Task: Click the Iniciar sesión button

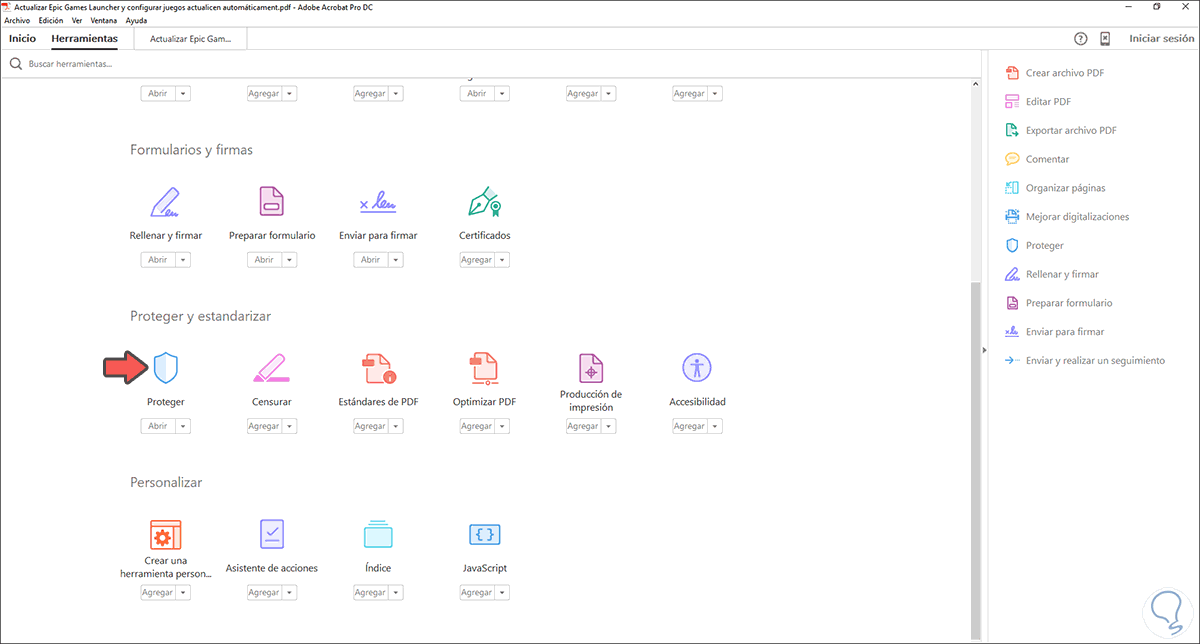Action: (x=1160, y=38)
